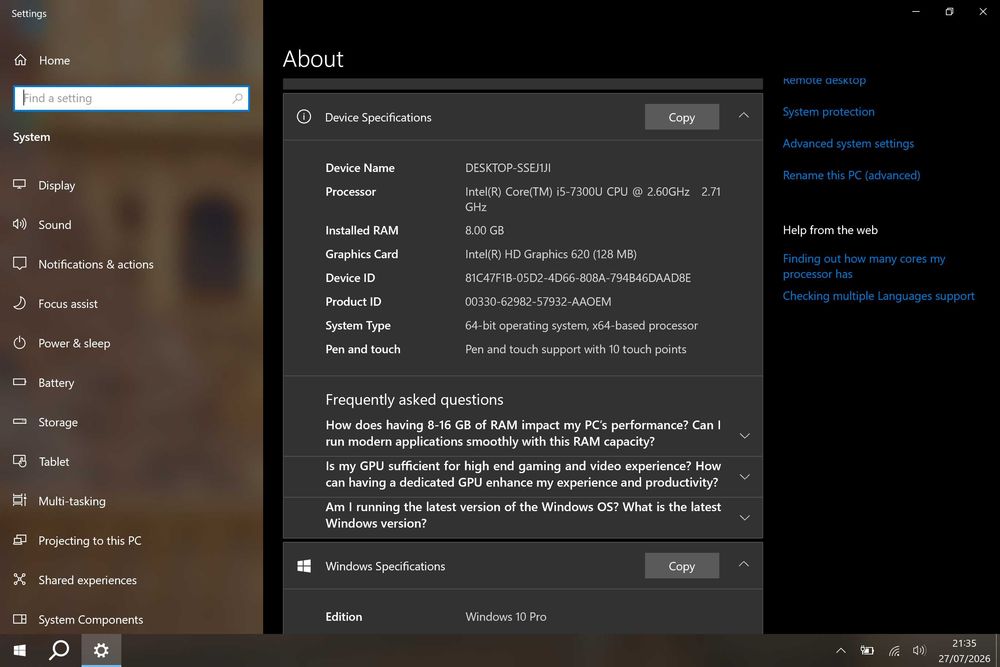Click the Home house icon
Image resolution: width=1000 pixels, height=667 pixels.
click(20, 60)
